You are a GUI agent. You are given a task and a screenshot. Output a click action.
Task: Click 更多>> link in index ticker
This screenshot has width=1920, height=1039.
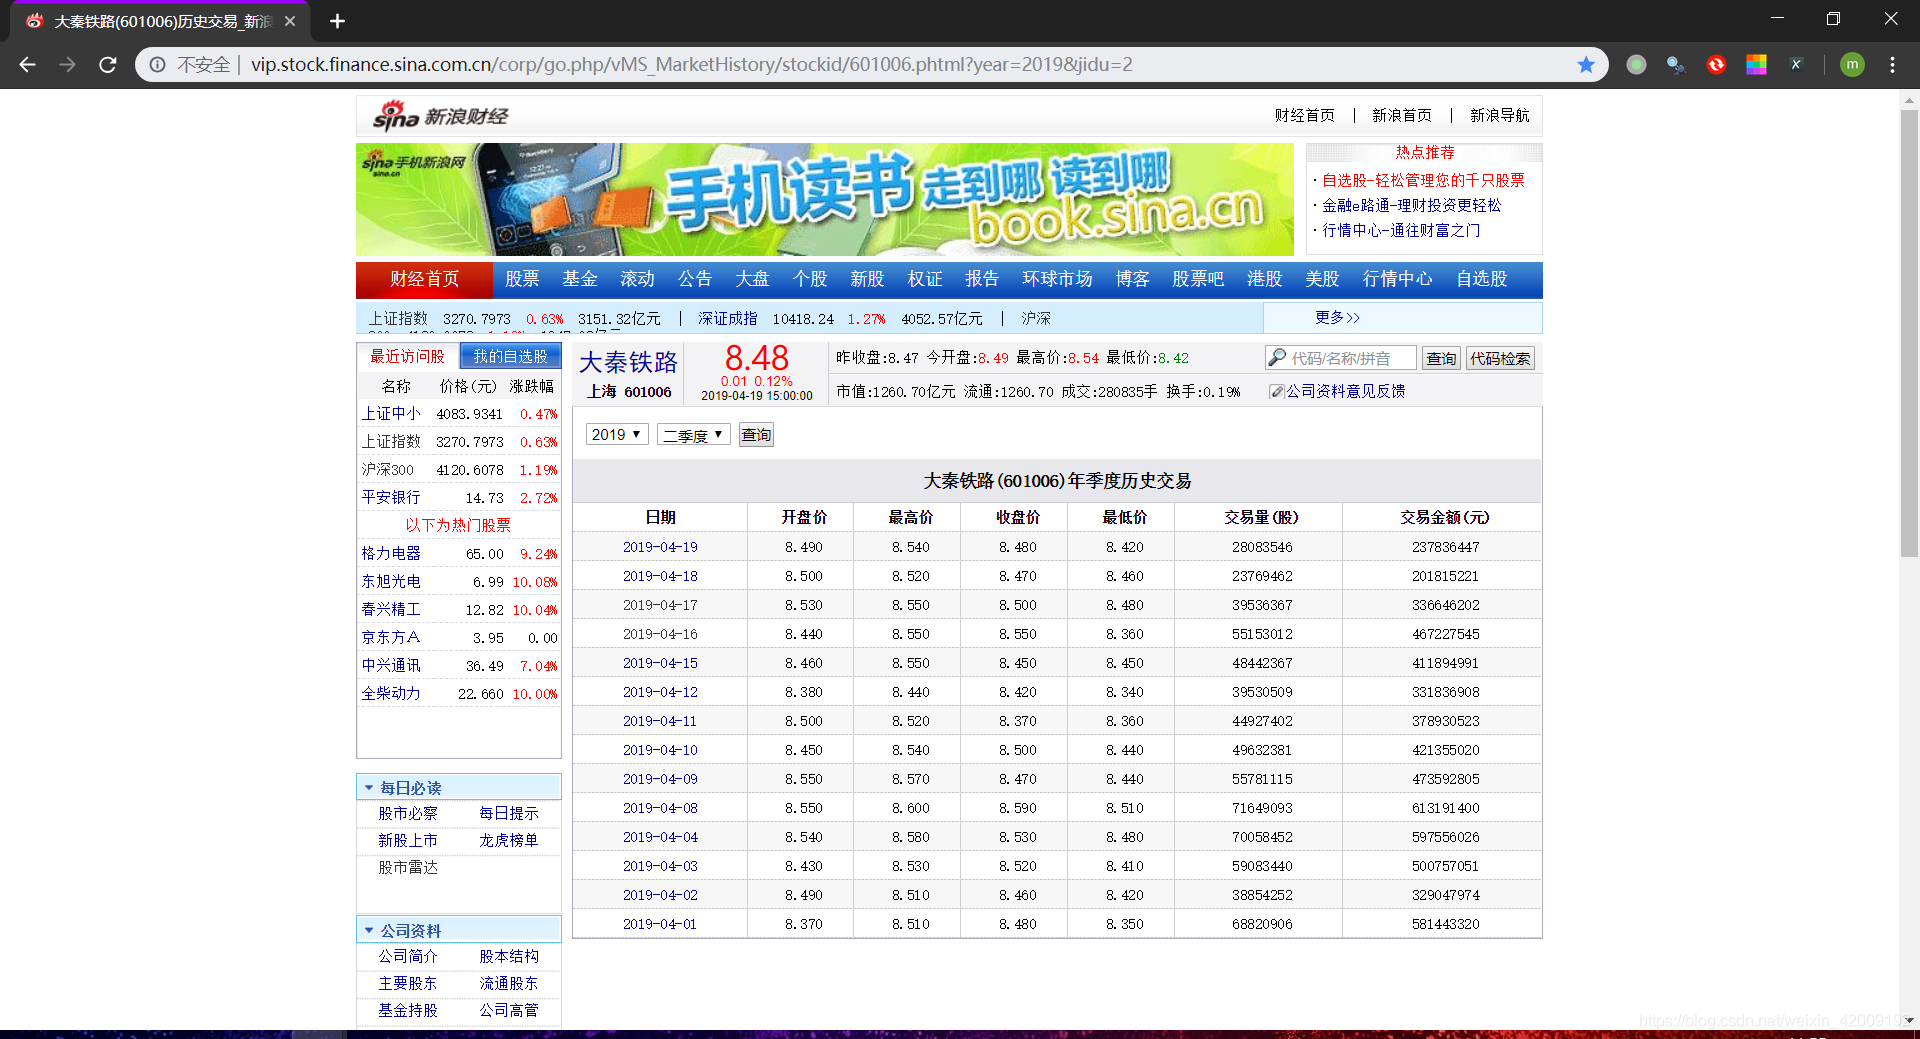(x=1337, y=318)
